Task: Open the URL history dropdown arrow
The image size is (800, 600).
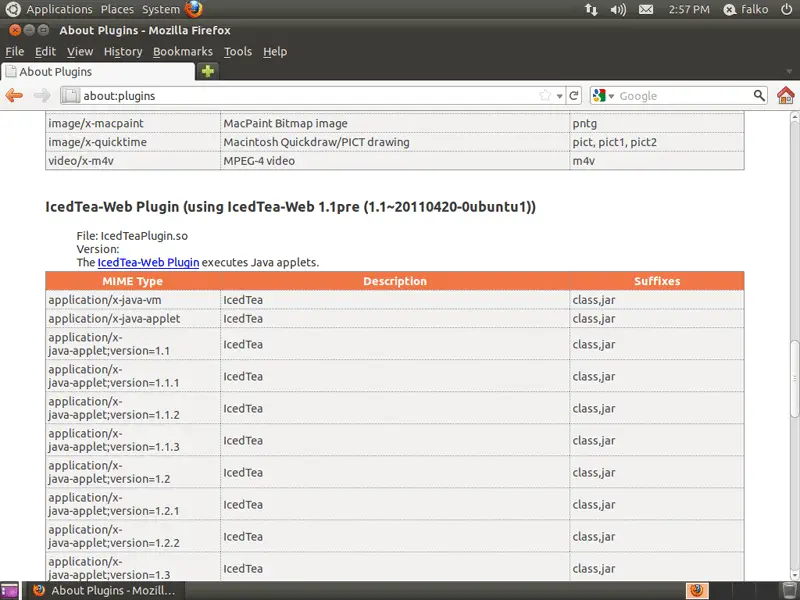Action: (560, 96)
